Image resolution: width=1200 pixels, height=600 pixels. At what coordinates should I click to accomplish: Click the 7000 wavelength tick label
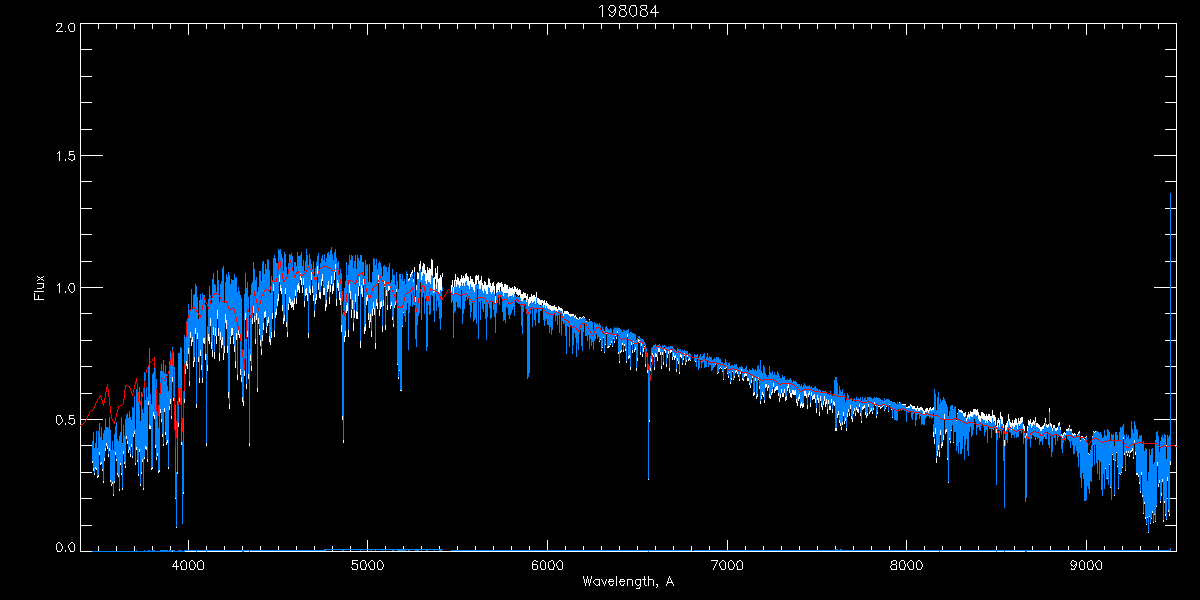[x=727, y=564]
